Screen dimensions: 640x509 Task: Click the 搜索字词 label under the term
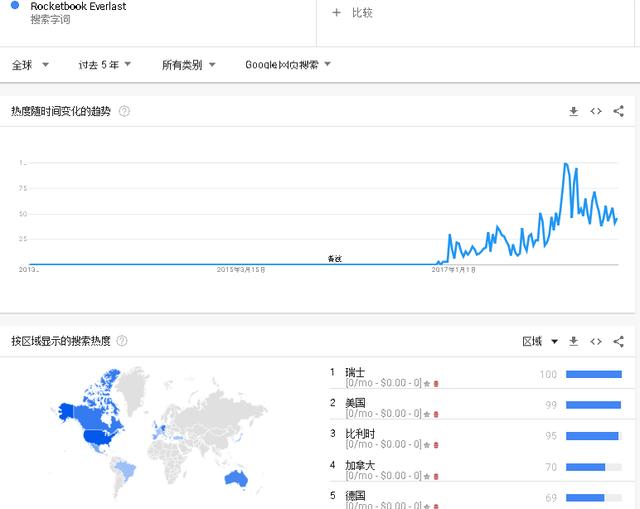(x=50, y=19)
